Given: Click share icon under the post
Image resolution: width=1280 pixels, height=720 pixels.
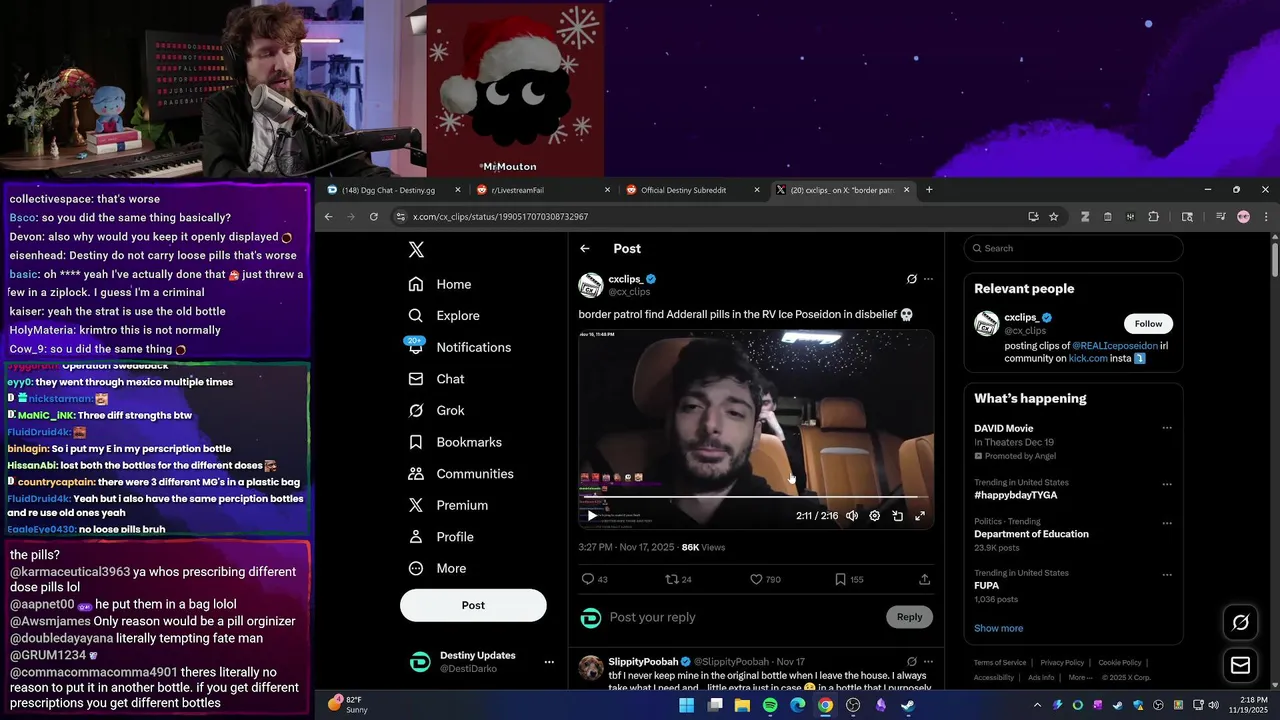Looking at the screenshot, I should point(924,579).
